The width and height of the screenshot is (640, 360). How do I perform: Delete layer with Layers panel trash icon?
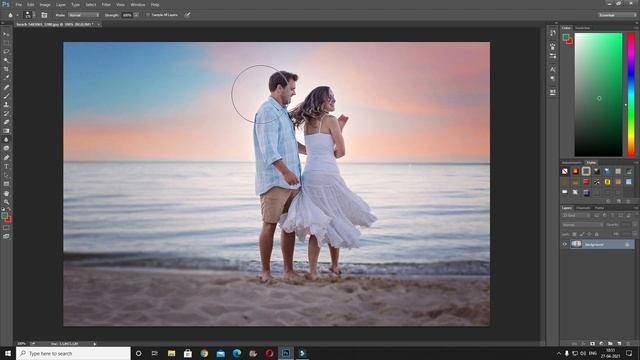(628, 344)
